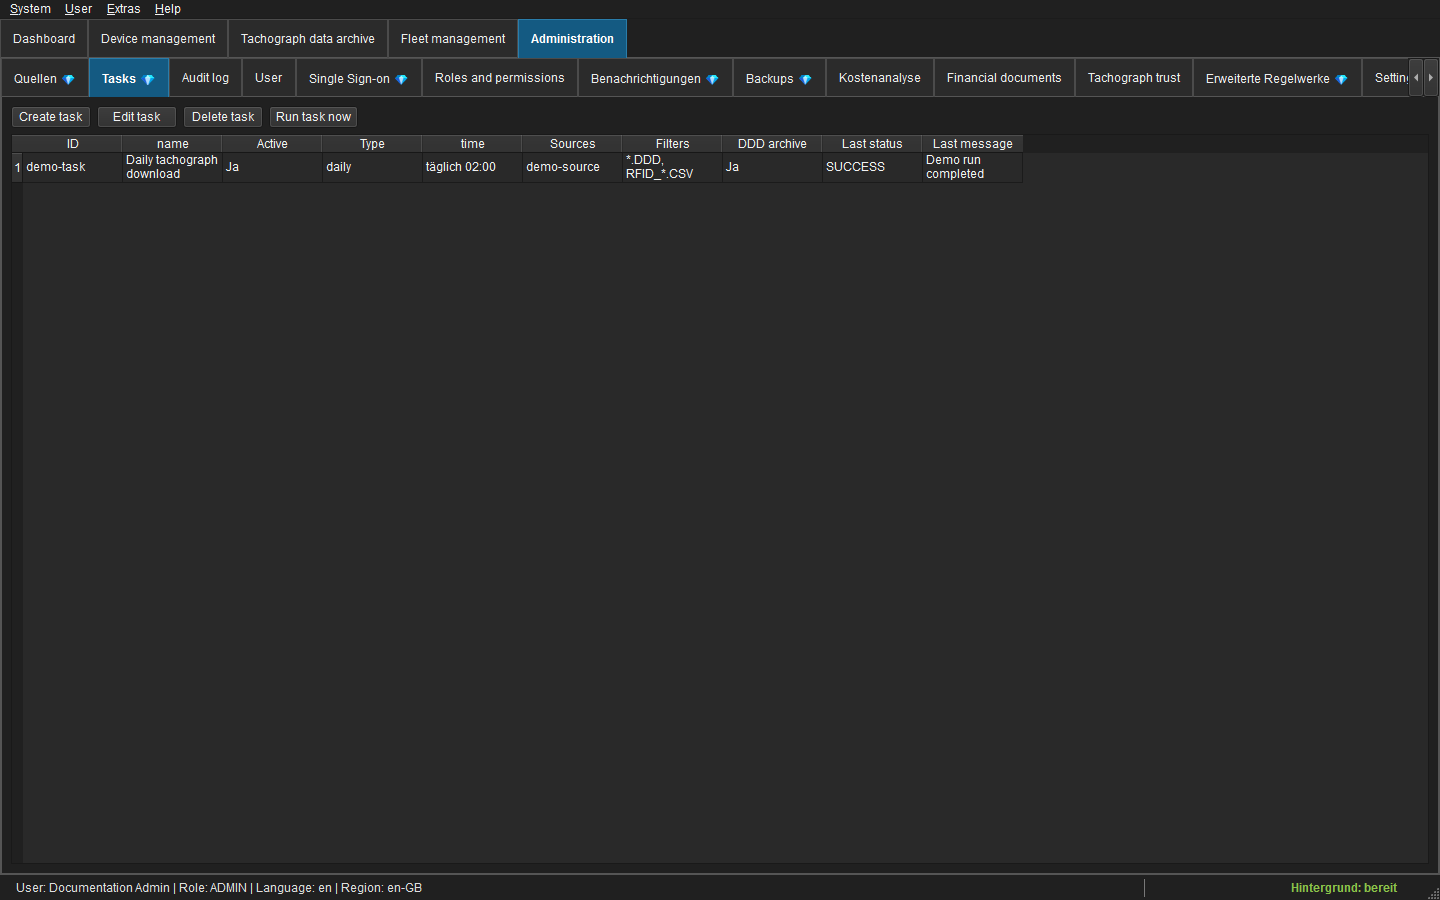Sort by Last status column header

pos(872,144)
